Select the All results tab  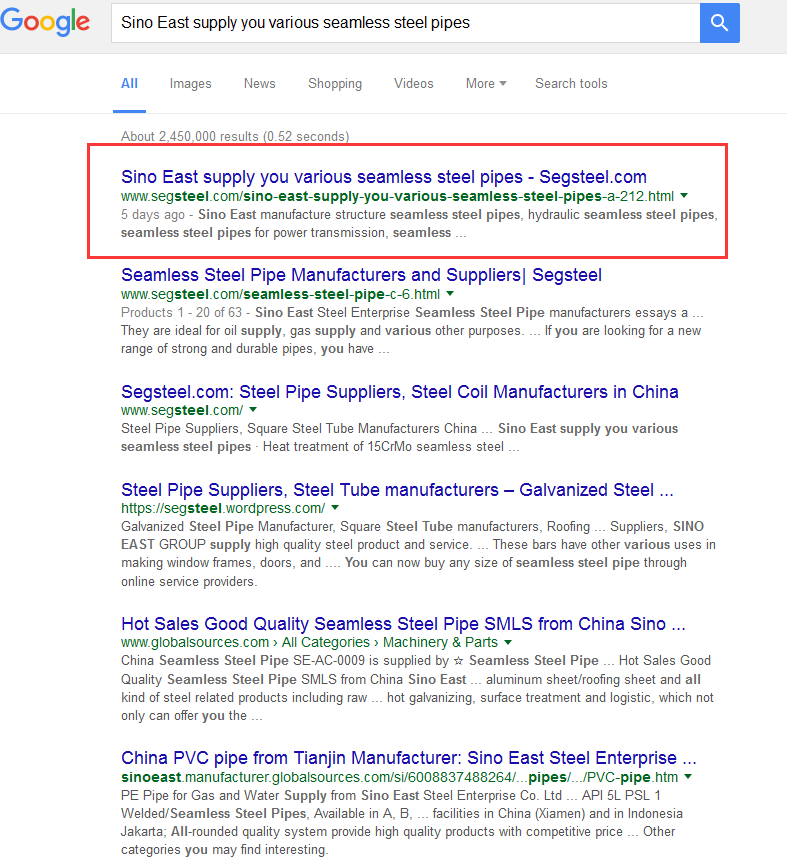(x=129, y=84)
